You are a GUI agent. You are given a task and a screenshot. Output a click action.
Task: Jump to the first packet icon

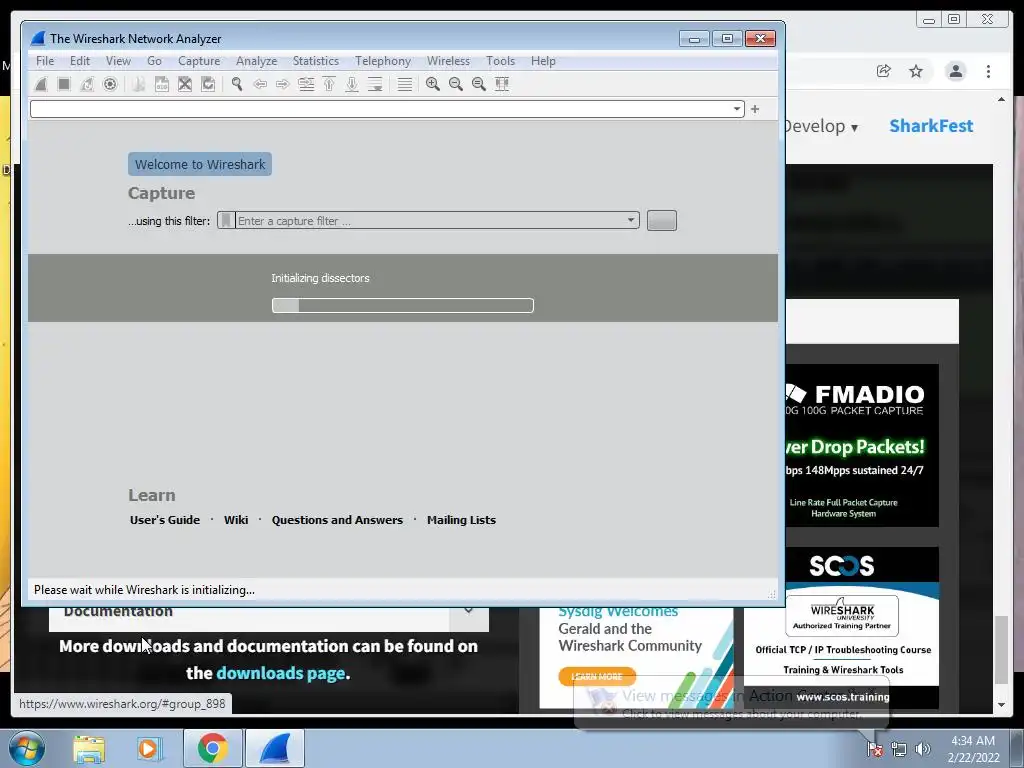click(329, 84)
